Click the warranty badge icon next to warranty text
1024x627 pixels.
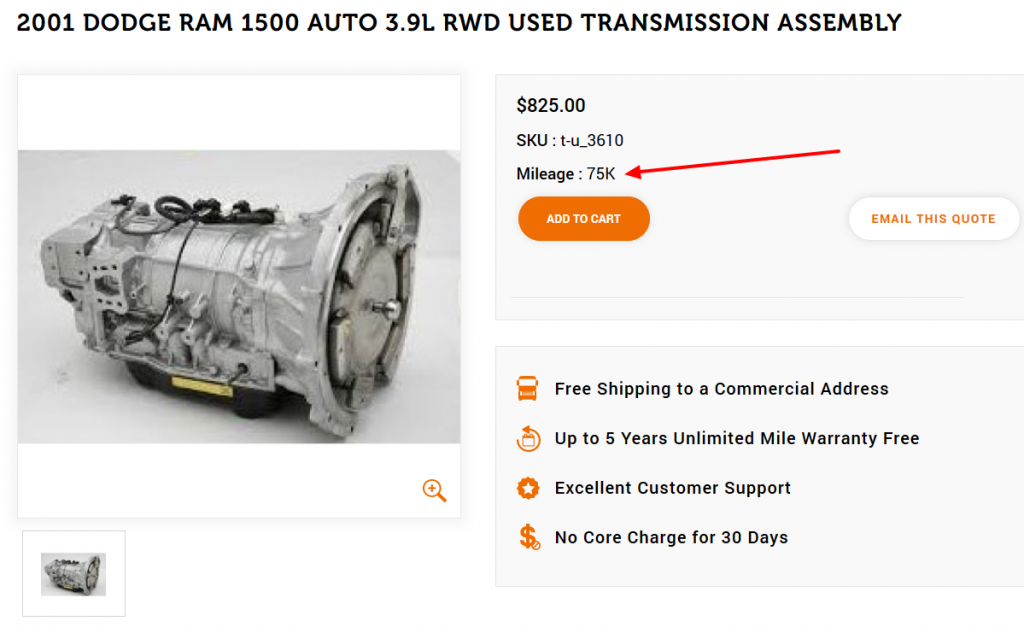(x=528, y=438)
